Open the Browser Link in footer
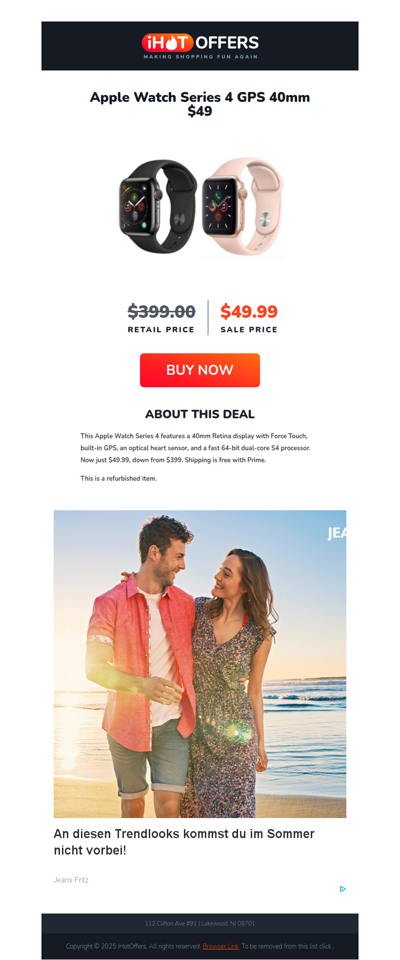This screenshot has height=960, width=400. coord(221,946)
